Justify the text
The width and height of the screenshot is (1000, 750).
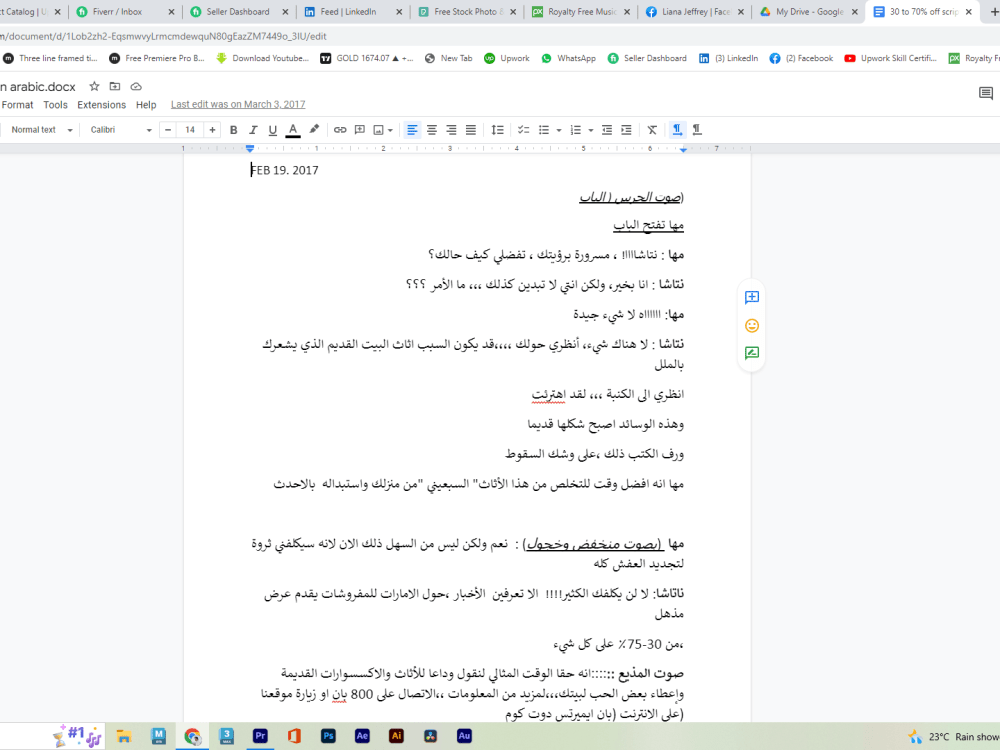click(x=471, y=130)
